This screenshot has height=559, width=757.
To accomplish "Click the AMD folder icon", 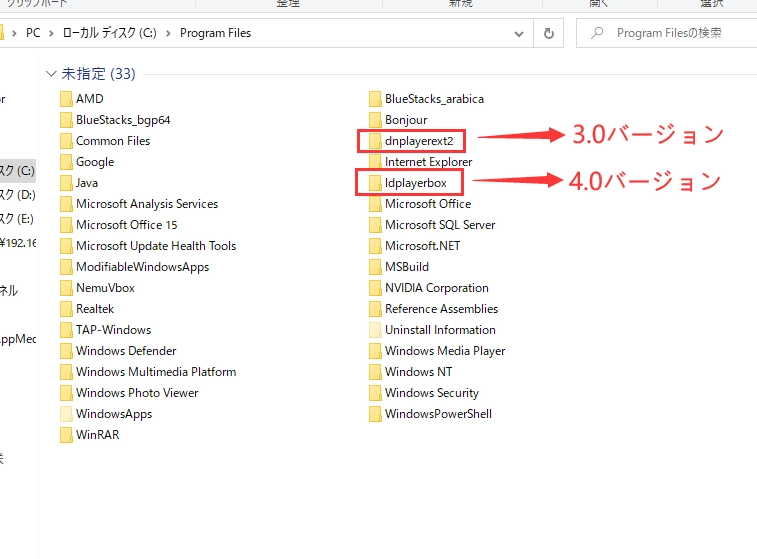I will point(66,99).
